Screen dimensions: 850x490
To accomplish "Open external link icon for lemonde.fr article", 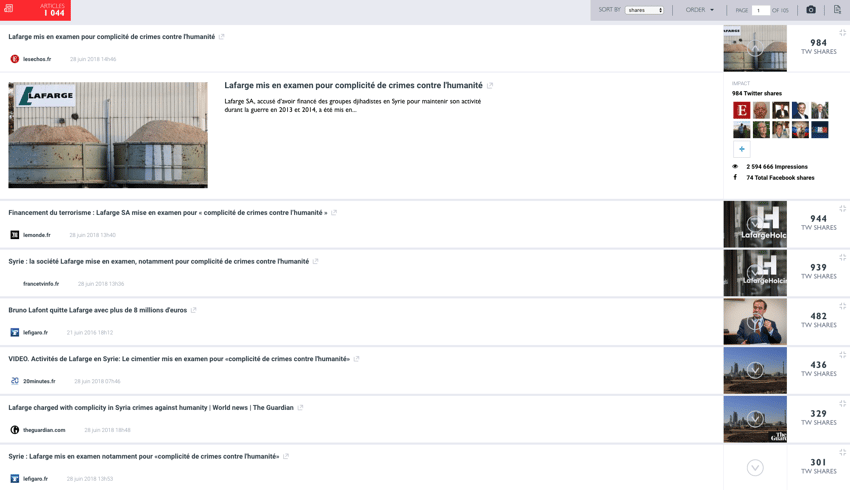I will coord(334,213).
